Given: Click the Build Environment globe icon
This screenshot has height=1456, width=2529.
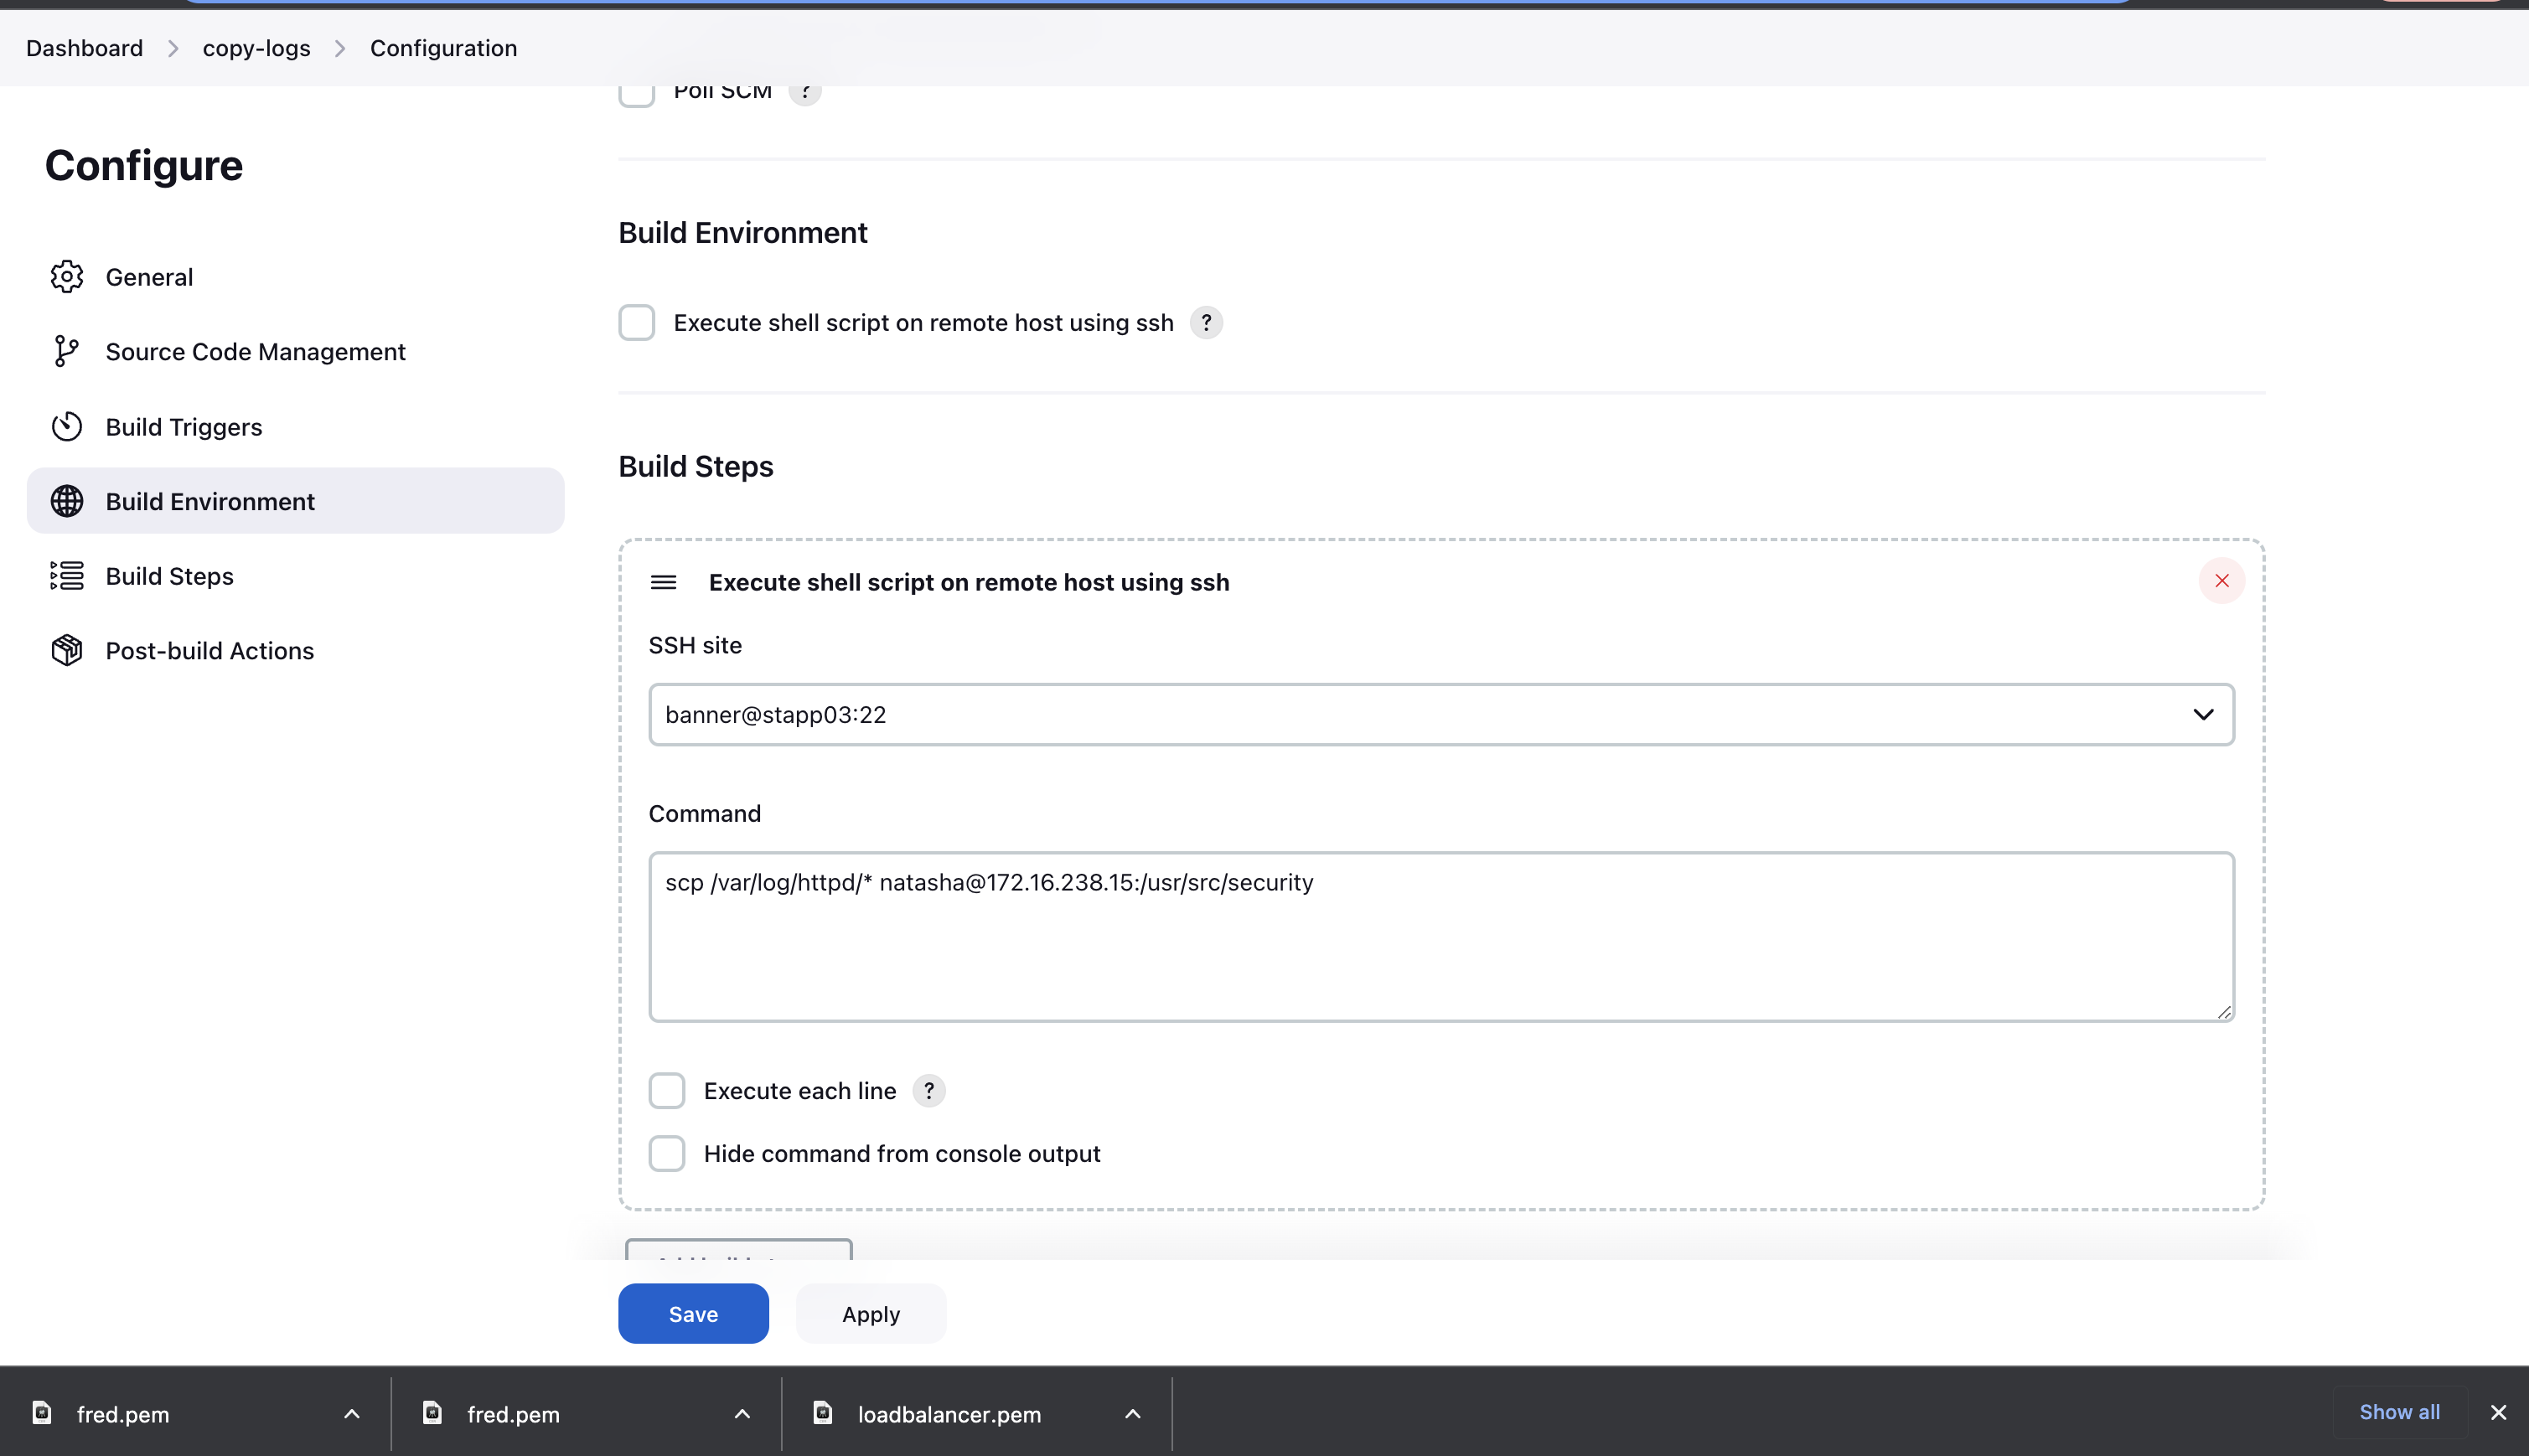Looking at the screenshot, I should [66, 501].
